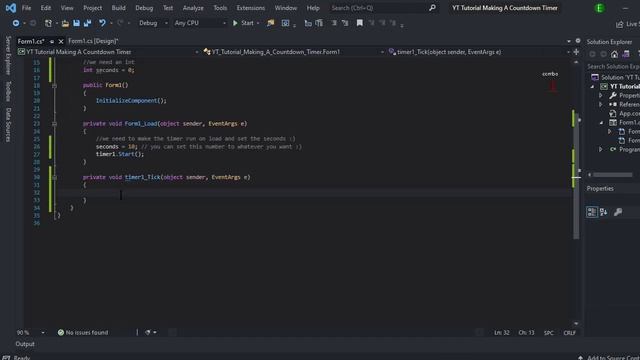
Task: Click the New Project toolbar icon
Action: point(48,23)
